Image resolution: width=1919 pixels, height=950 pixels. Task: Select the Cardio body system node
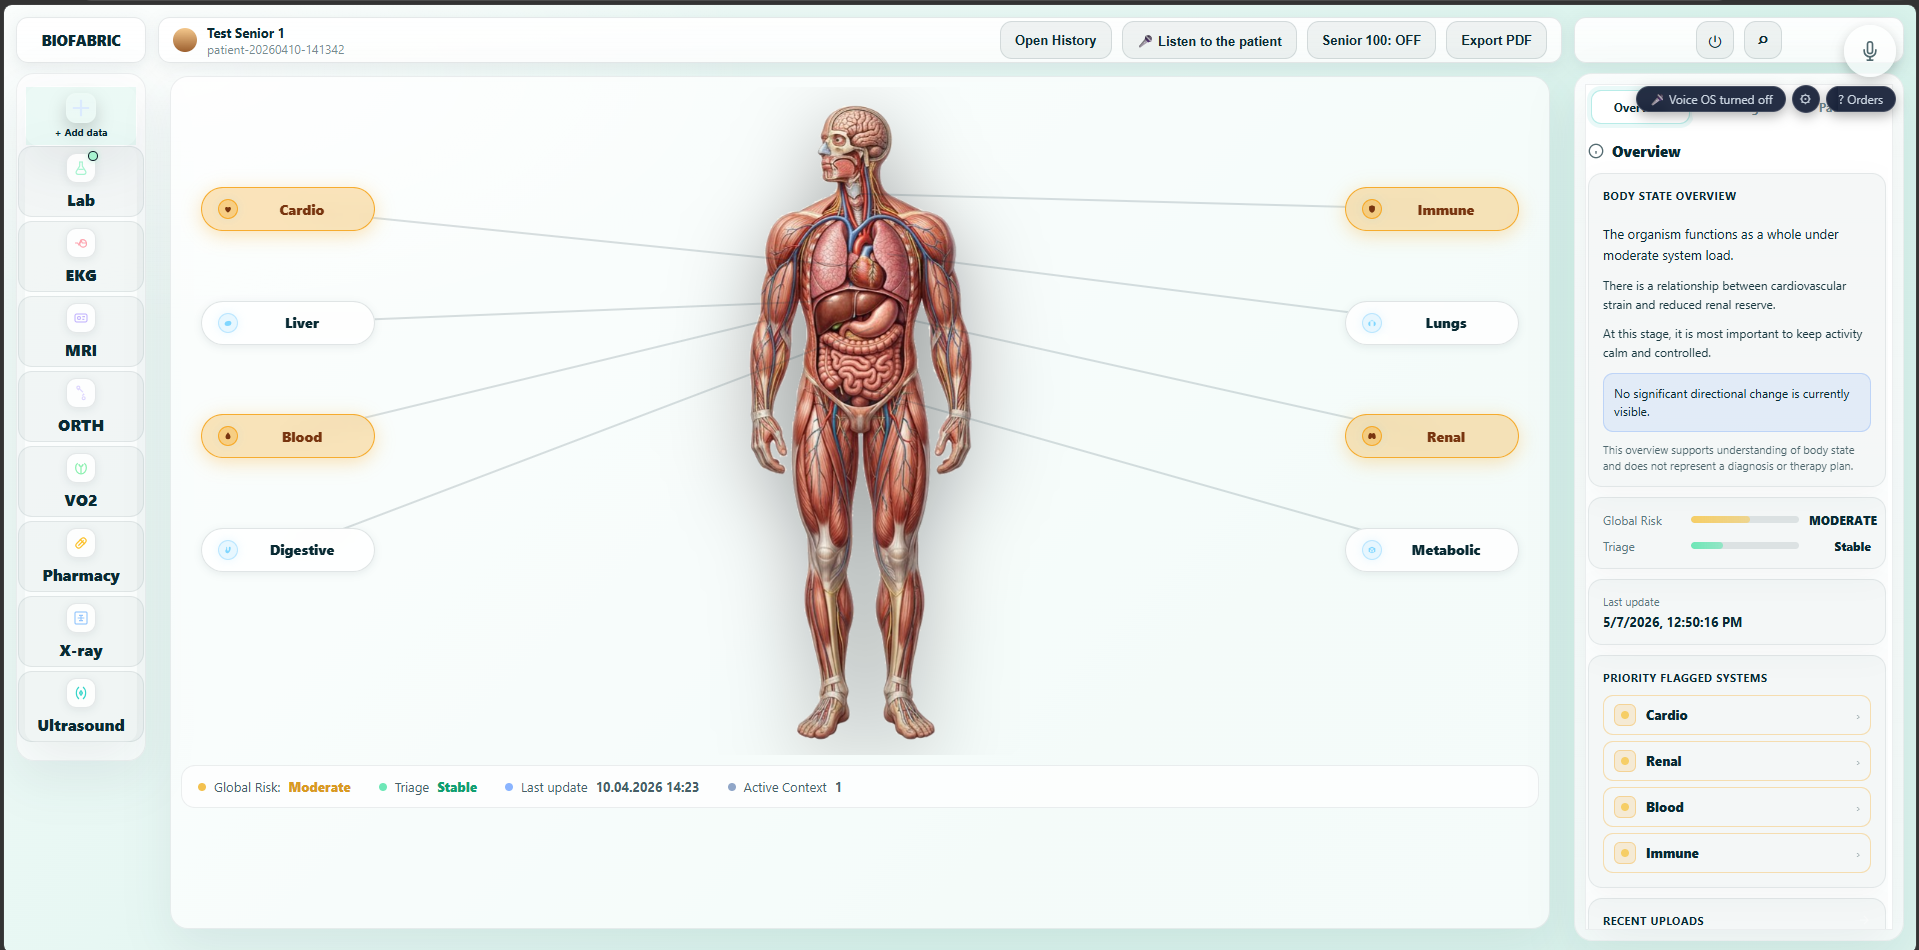pyautogui.click(x=288, y=209)
